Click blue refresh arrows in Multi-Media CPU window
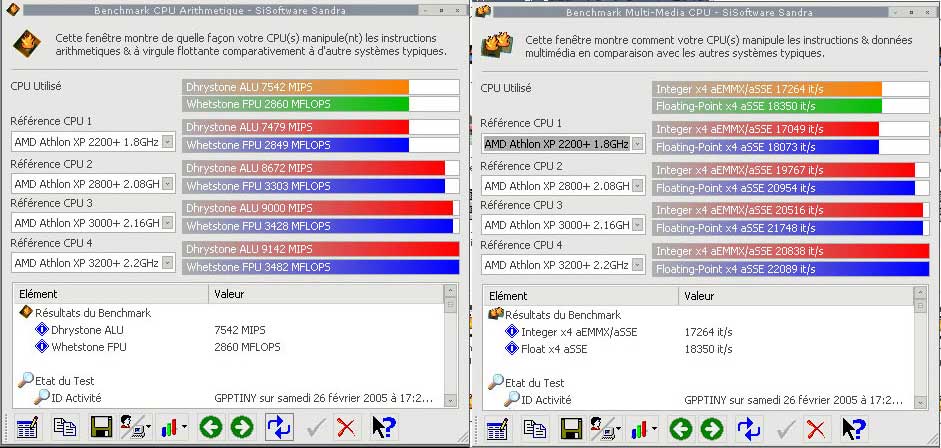This screenshot has width=941, height=448. pyautogui.click(x=749, y=429)
